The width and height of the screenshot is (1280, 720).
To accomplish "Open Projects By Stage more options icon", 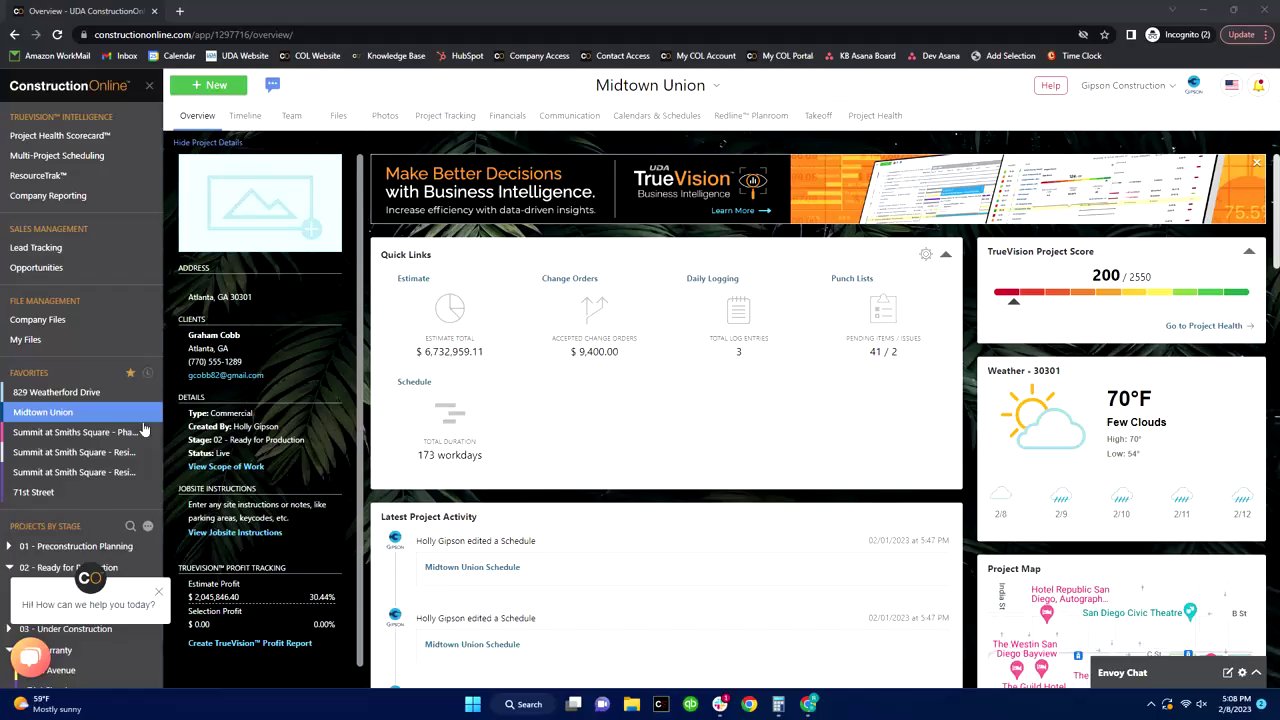I will tap(147, 526).
